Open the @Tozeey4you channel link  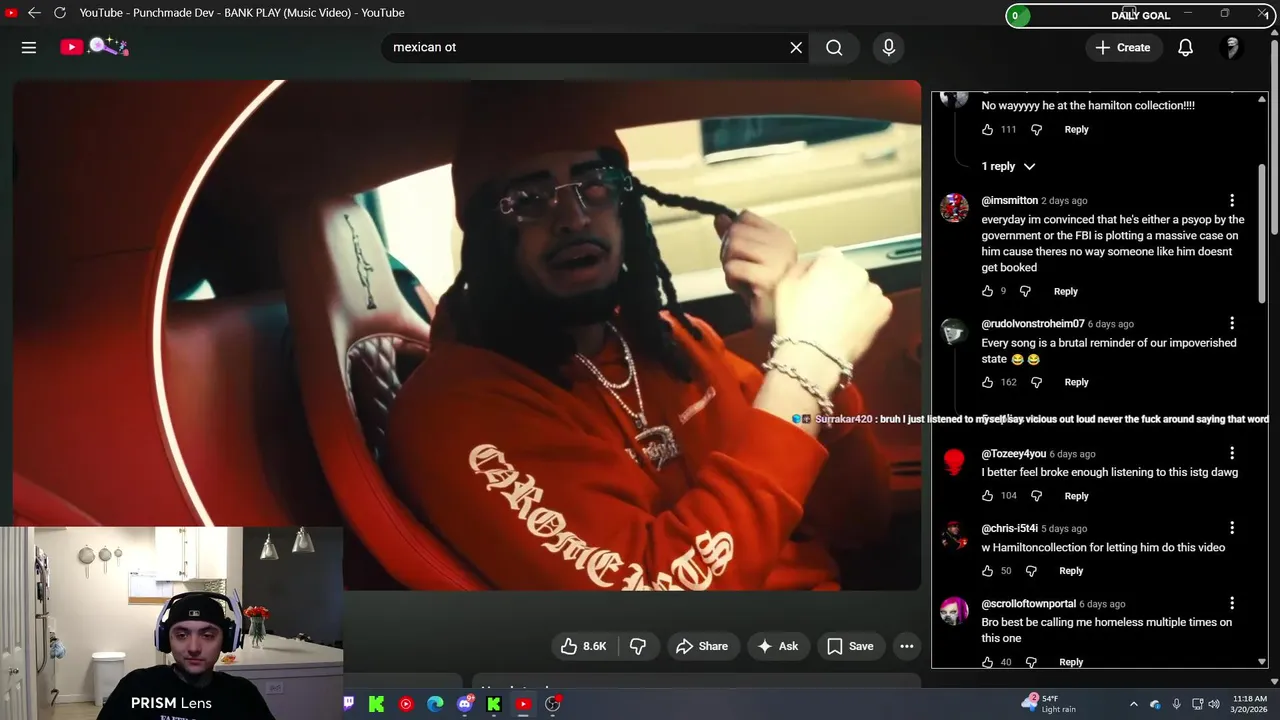pyautogui.click(x=1013, y=454)
